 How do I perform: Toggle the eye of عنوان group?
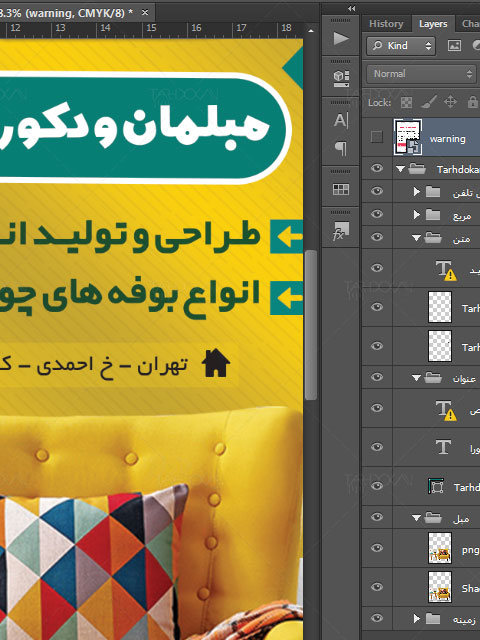click(x=377, y=377)
